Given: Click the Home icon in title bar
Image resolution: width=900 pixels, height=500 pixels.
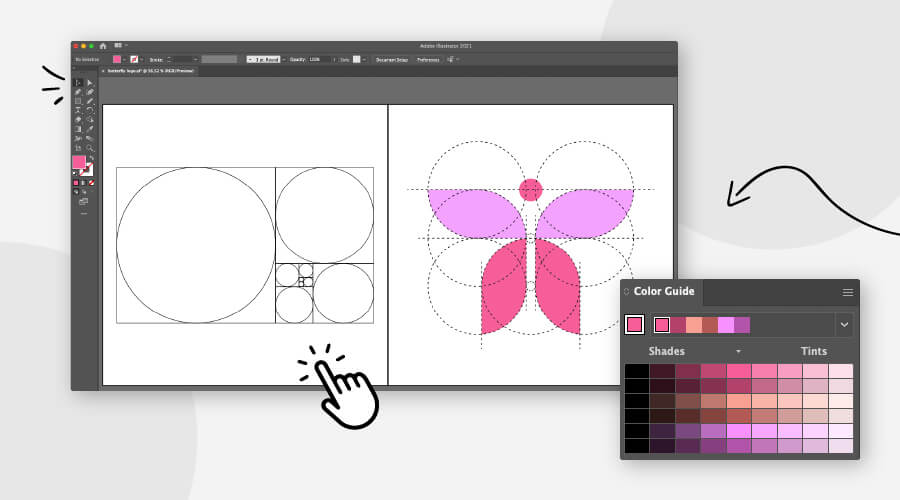Looking at the screenshot, I should [x=102, y=46].
